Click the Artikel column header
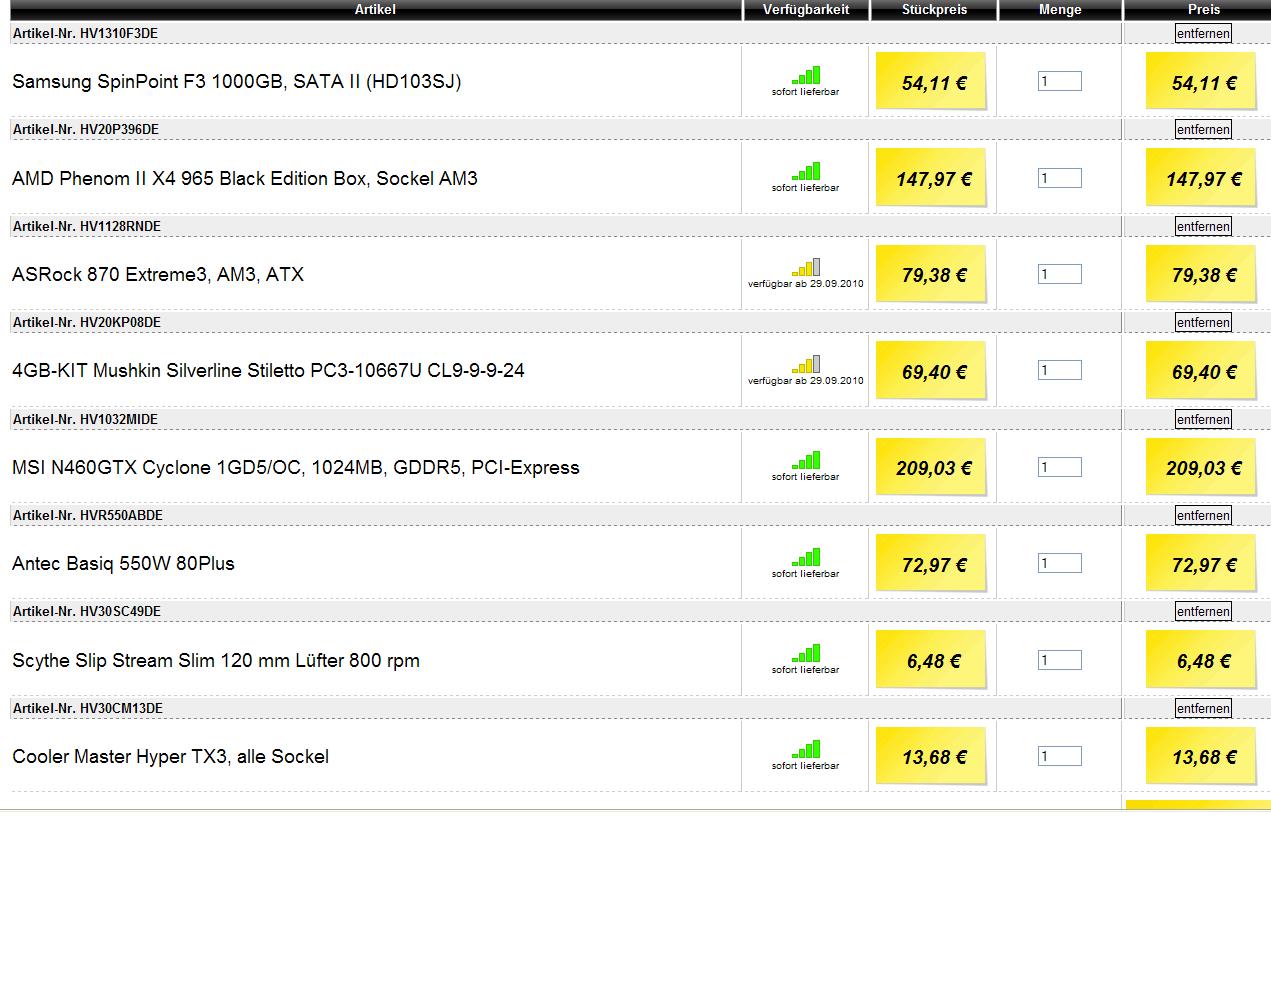This screenshot has height=1000, width=1271. [x=375, y=9]
